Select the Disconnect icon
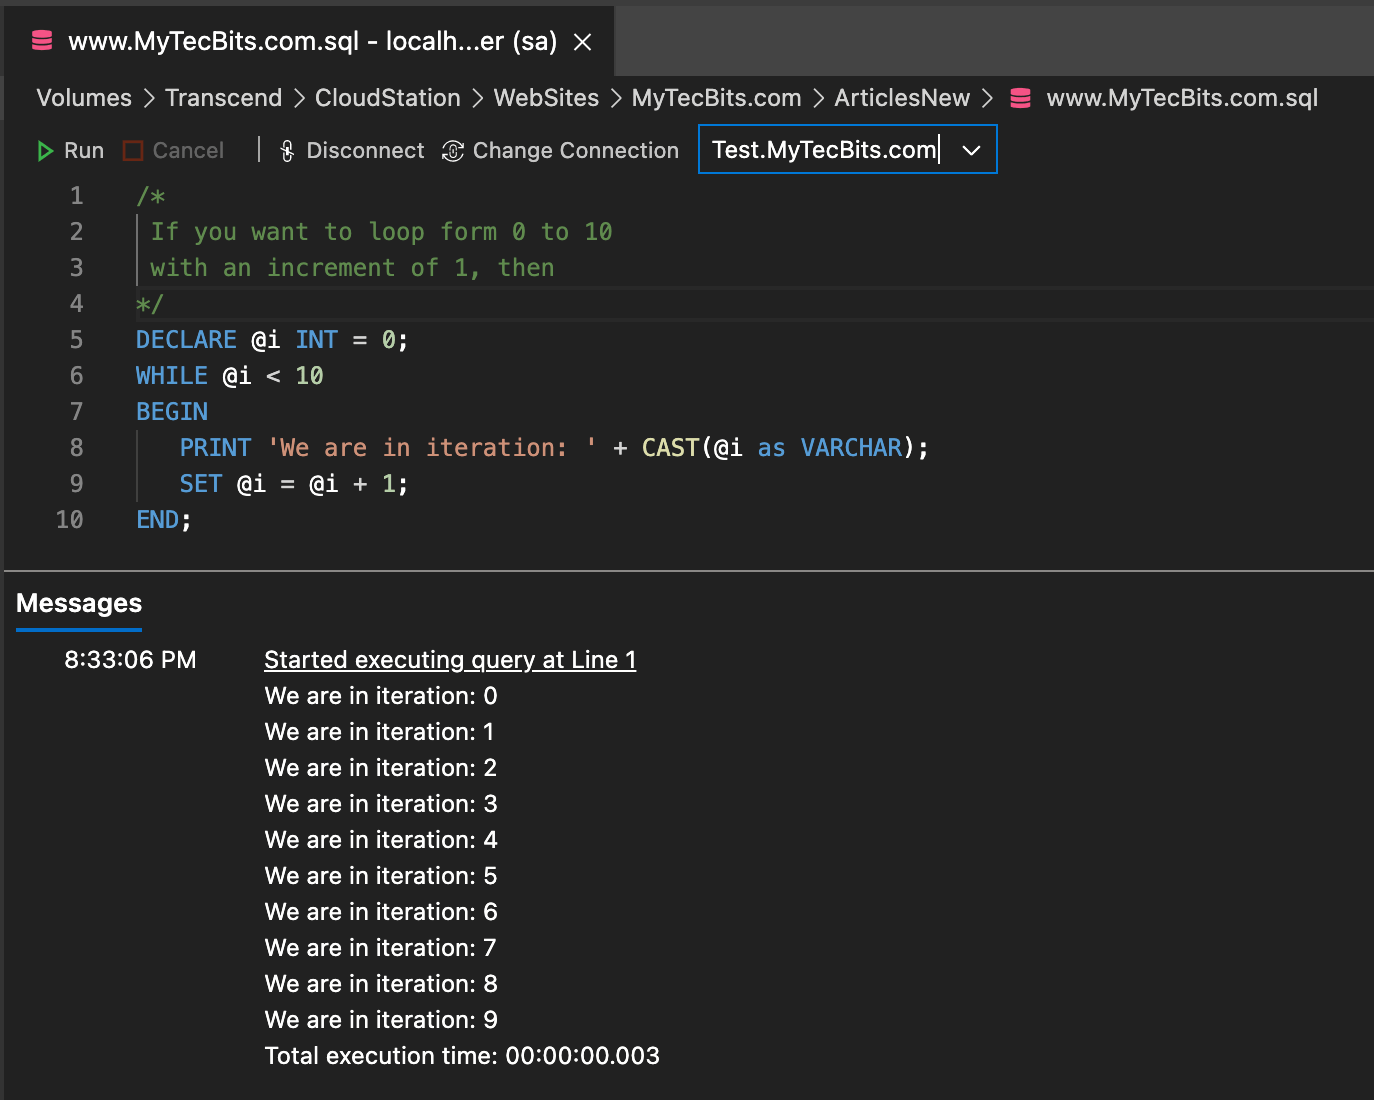The height and width of the screenshot is (1100, 1374). pyautogui.click(x=287, y=150)
